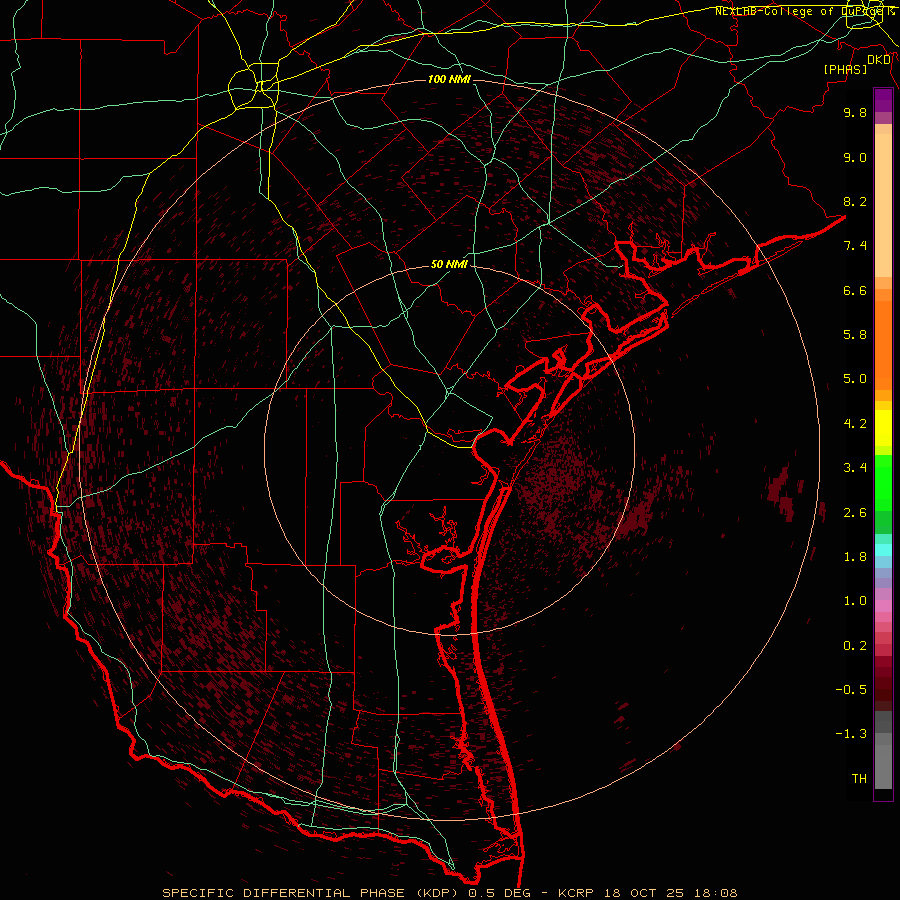Click the 100 NMI range ring label

(x=449, y=79)
